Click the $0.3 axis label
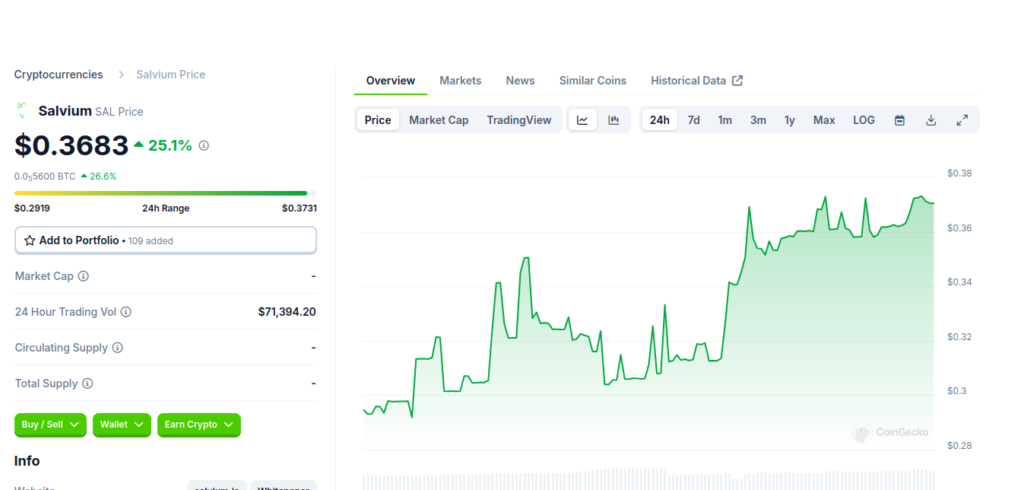The image size is (1024, 490). (x=957, y=391)
